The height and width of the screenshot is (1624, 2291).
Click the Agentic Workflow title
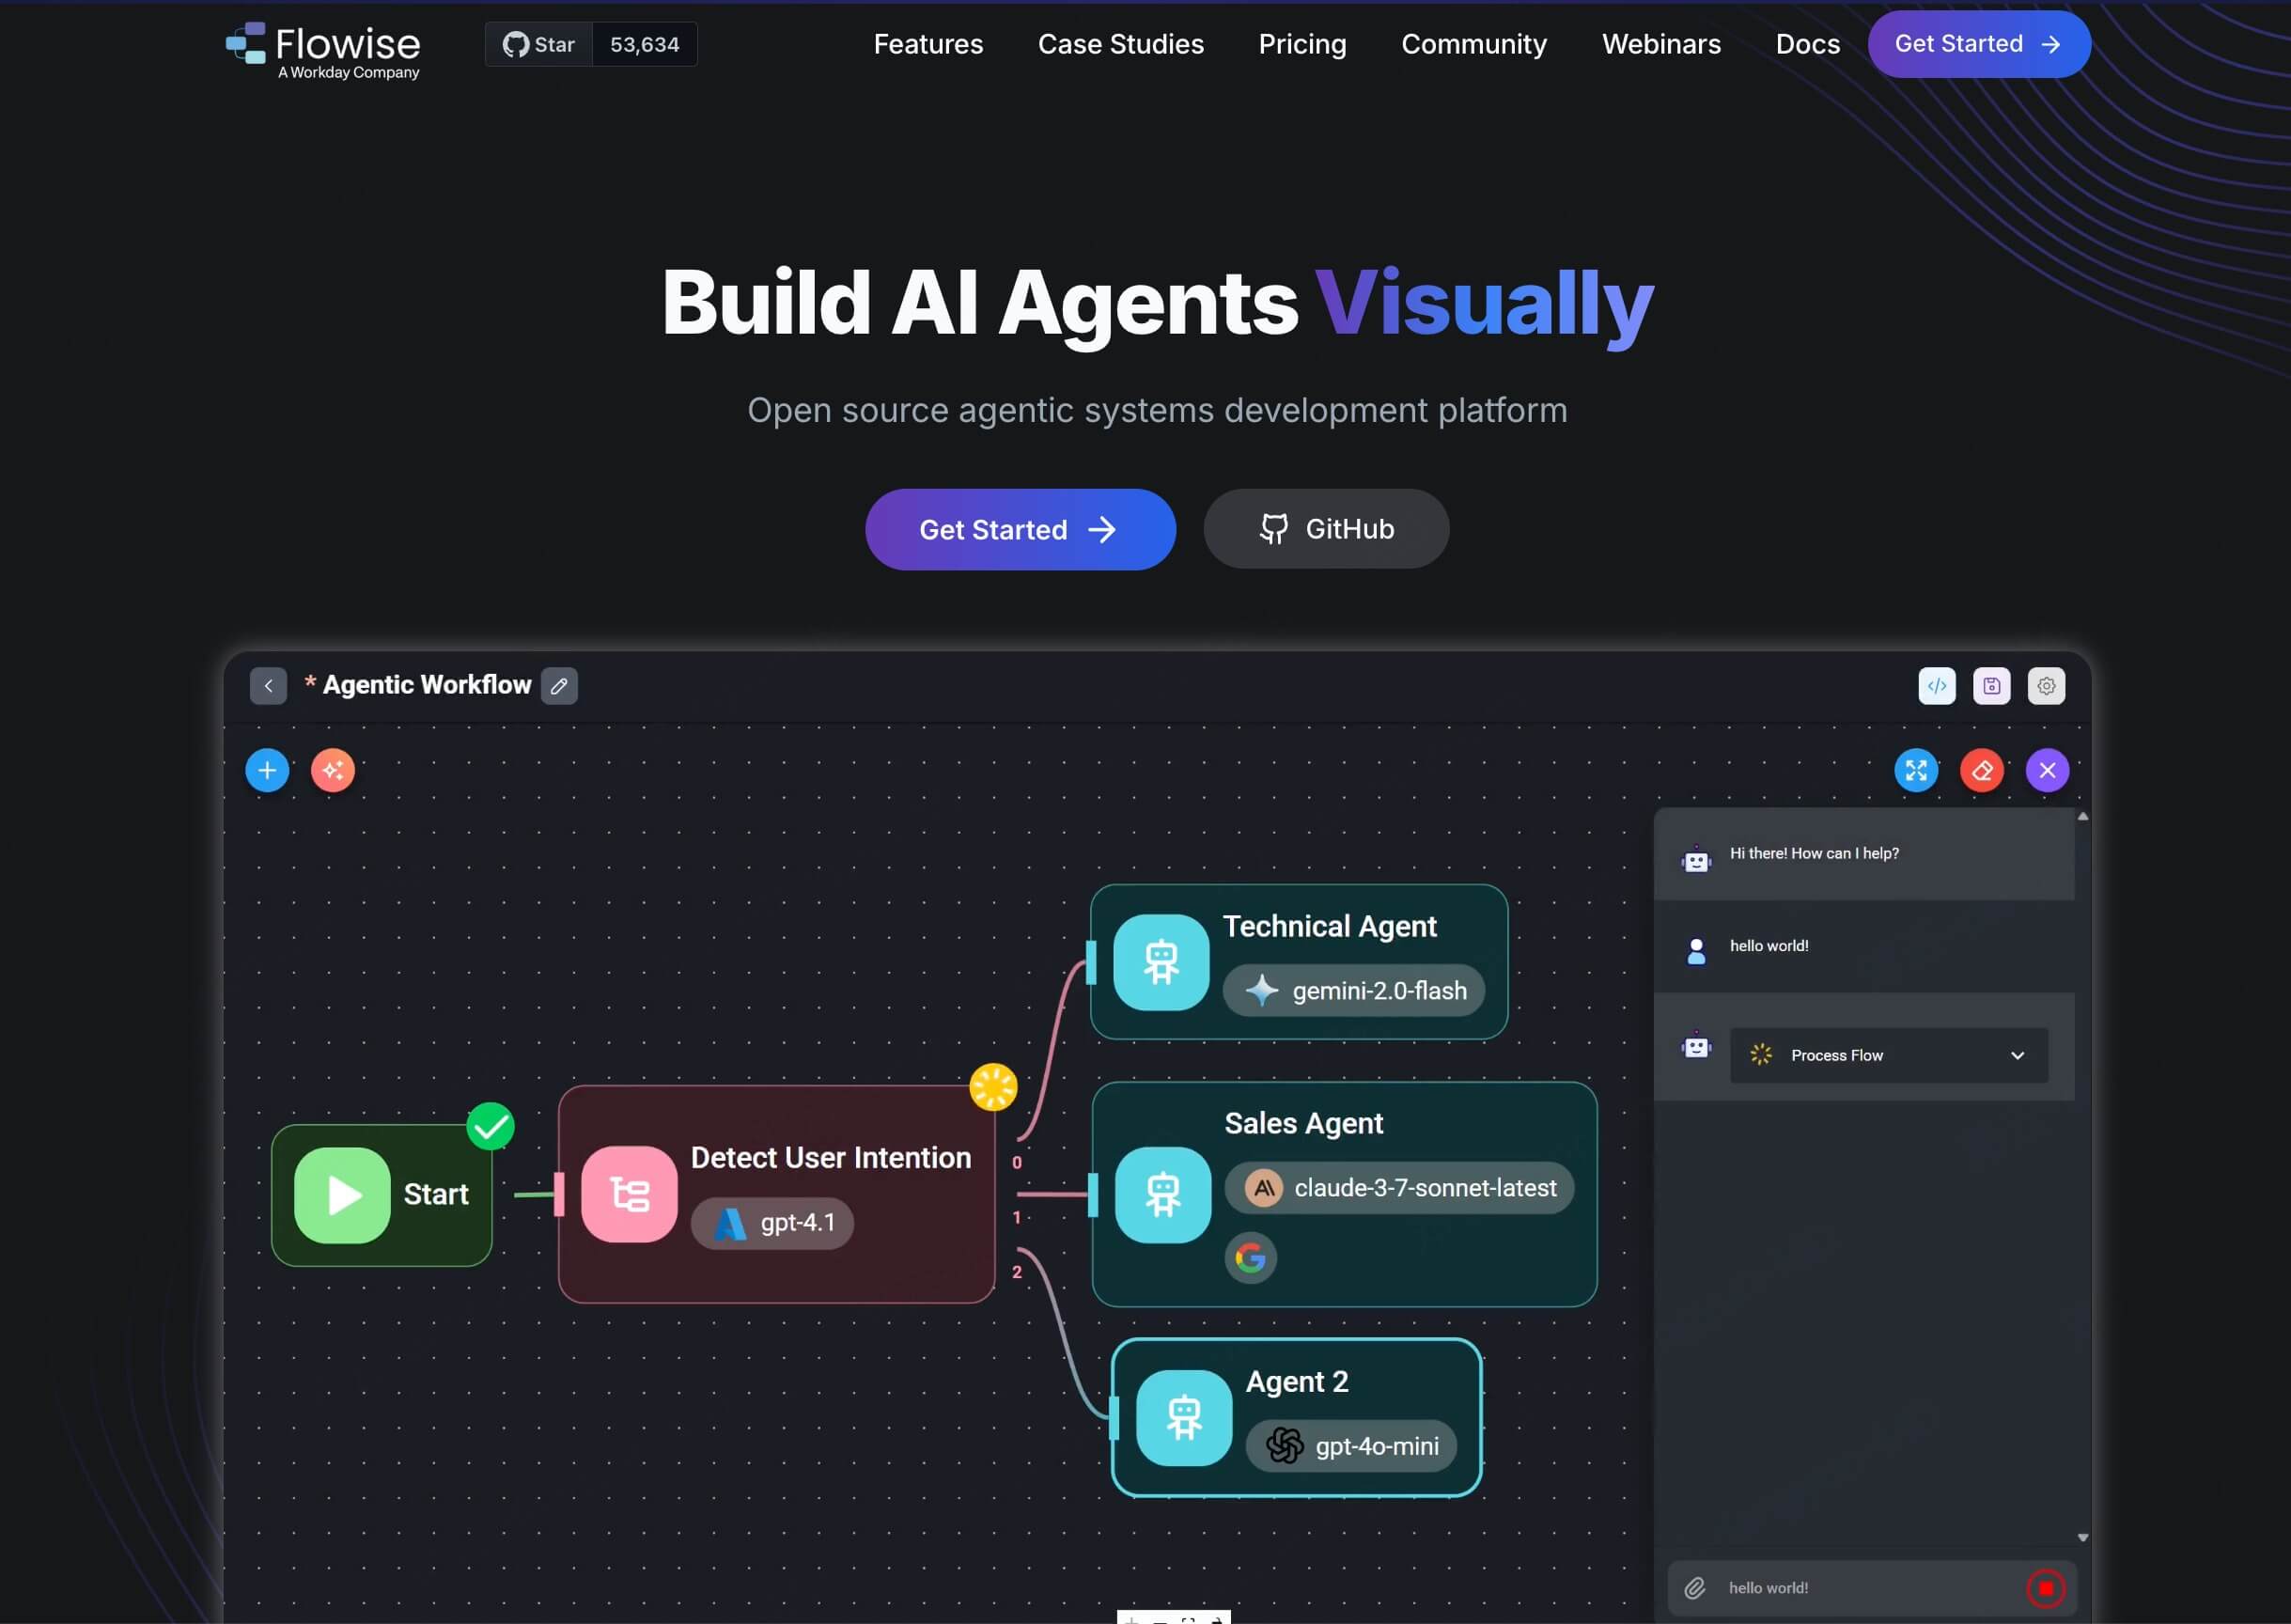(x=427, y=685)
